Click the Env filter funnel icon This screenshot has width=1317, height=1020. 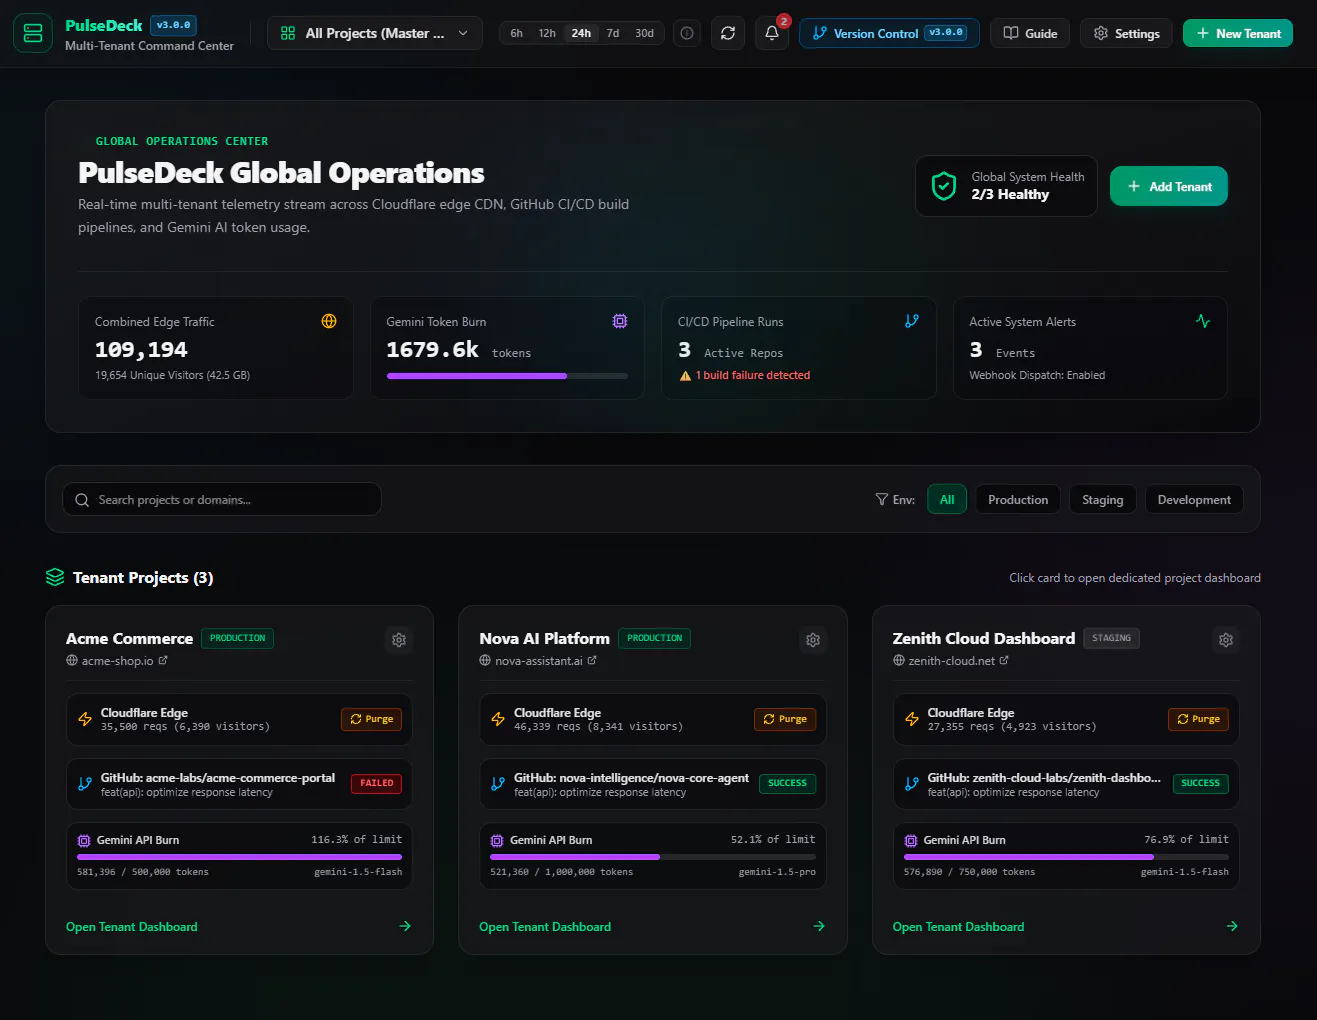coord(882,499)
